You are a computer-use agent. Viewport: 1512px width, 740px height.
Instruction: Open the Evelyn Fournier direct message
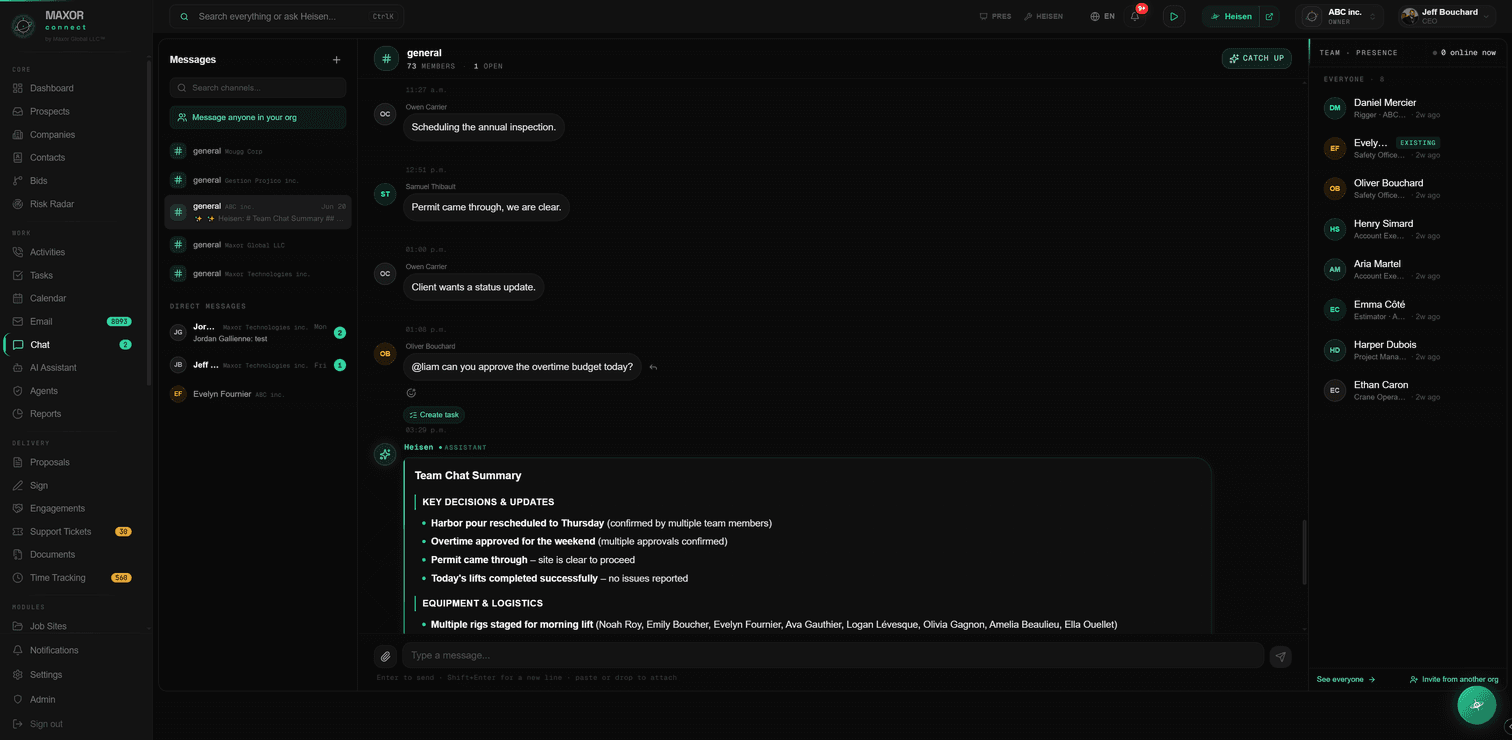click(258, 394)
